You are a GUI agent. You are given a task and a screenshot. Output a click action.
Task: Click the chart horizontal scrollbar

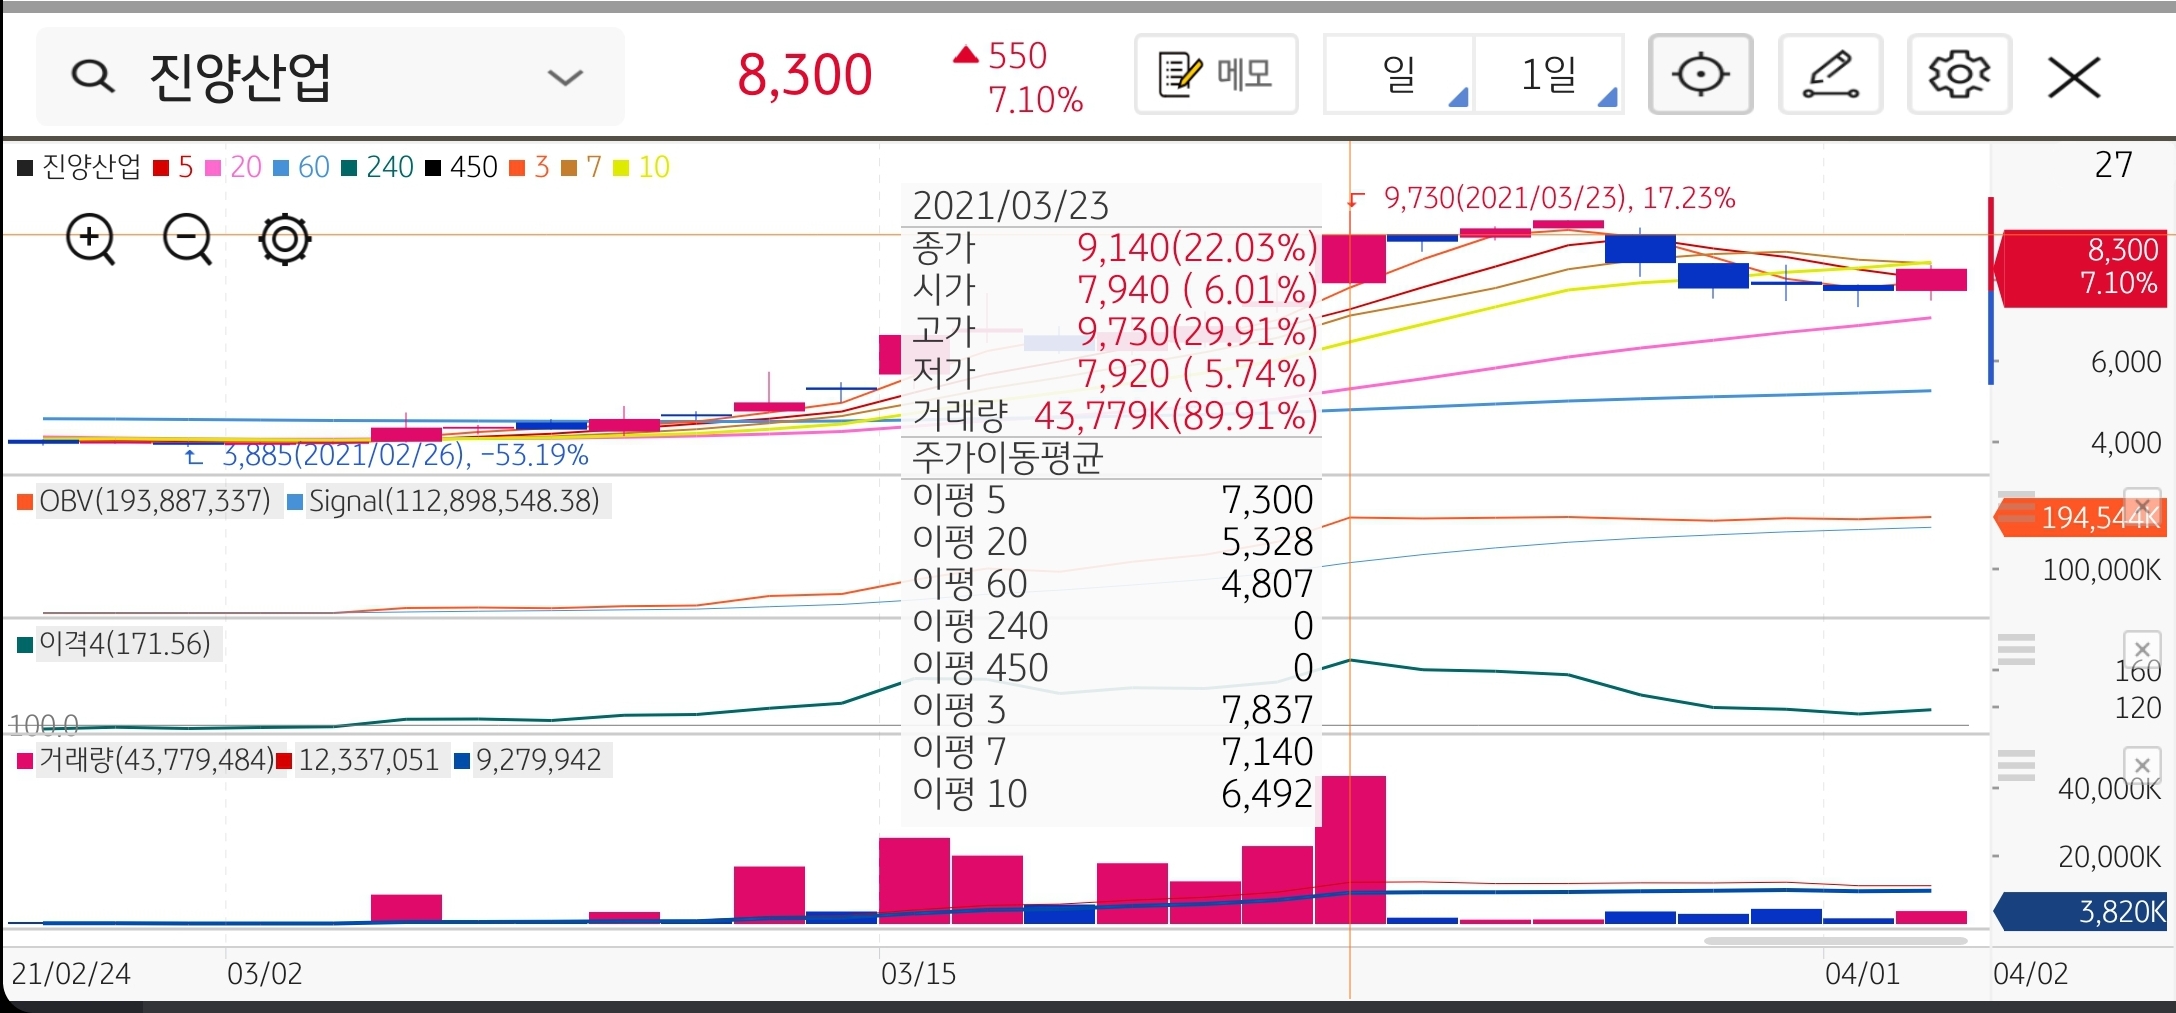(x=1836, y=941)
